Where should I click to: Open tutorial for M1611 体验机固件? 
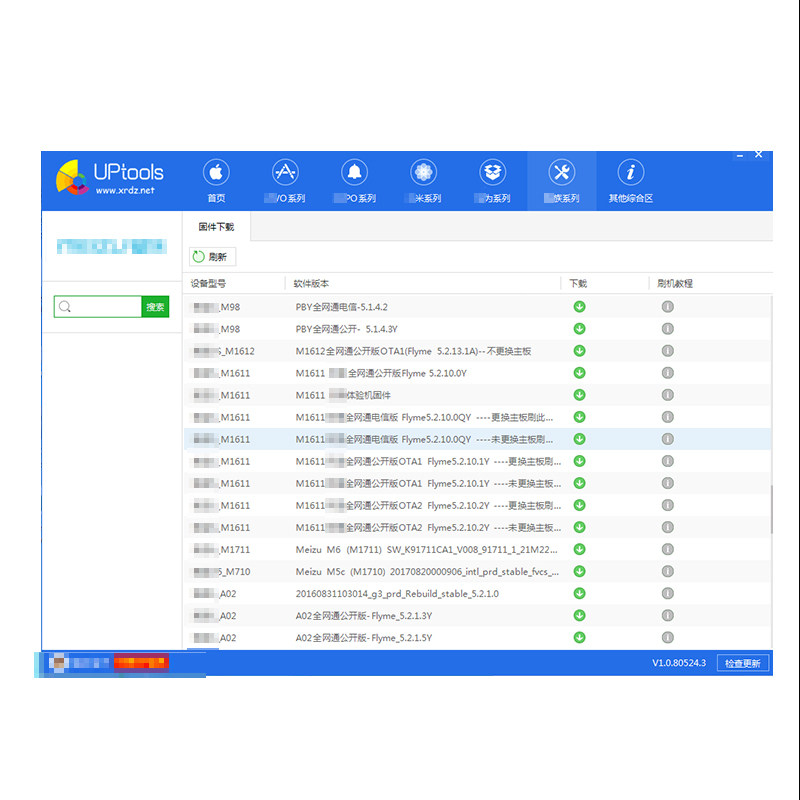tap(667, 394)
